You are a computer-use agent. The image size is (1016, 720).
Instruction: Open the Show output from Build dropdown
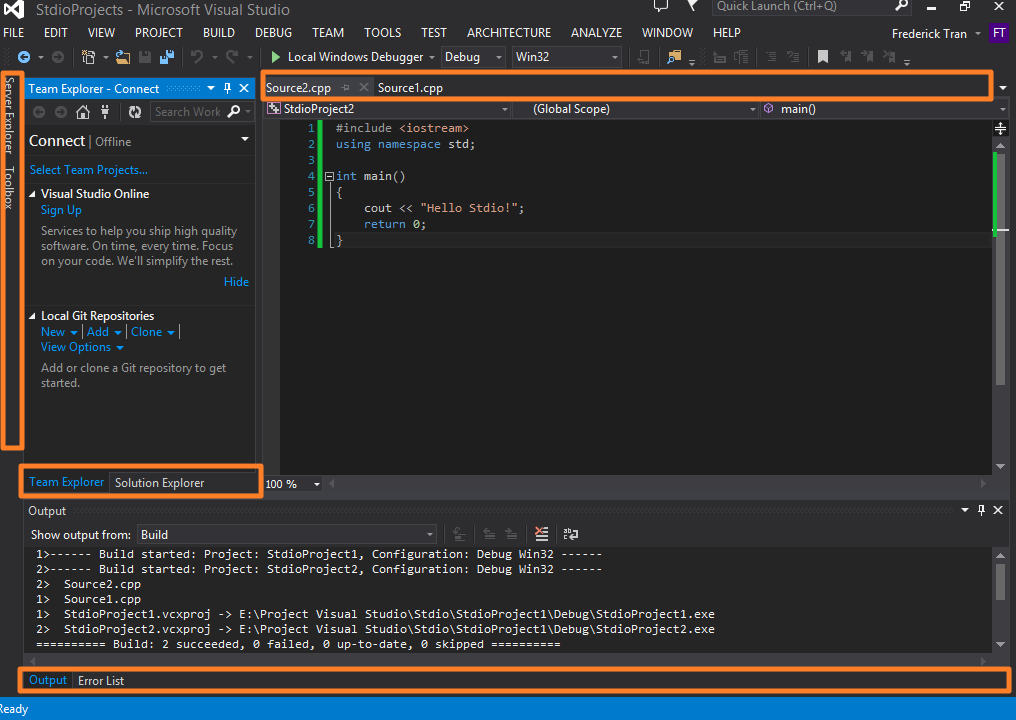[286, 535]
